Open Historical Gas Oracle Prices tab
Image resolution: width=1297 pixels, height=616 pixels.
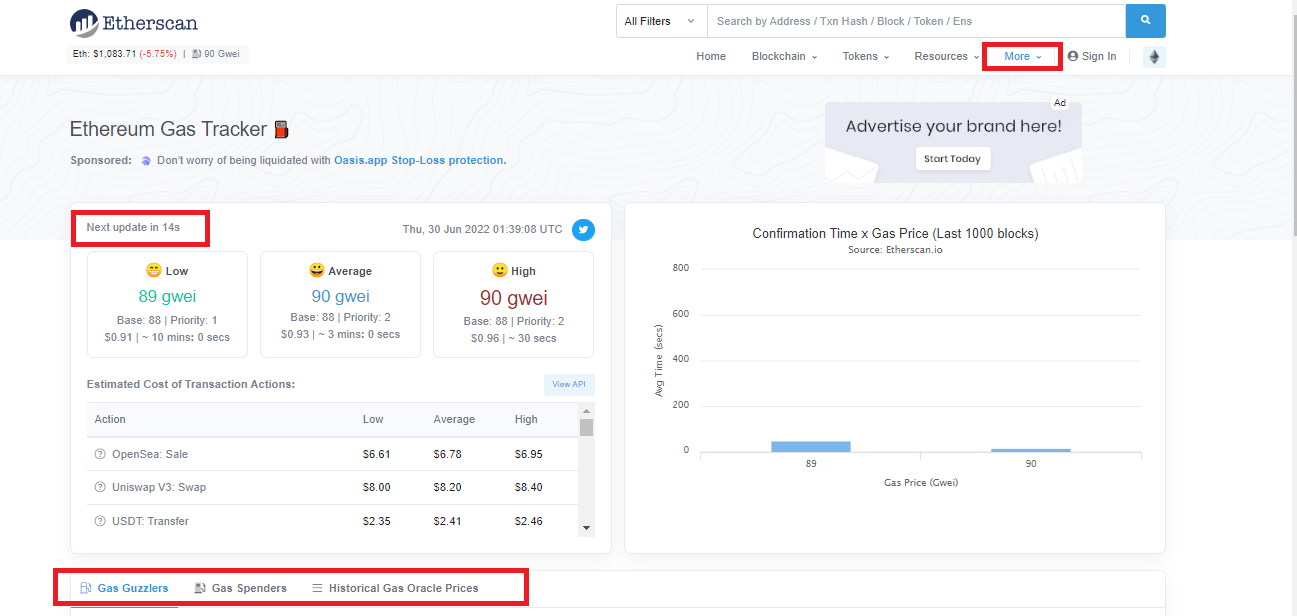click(x=395, y=588)
